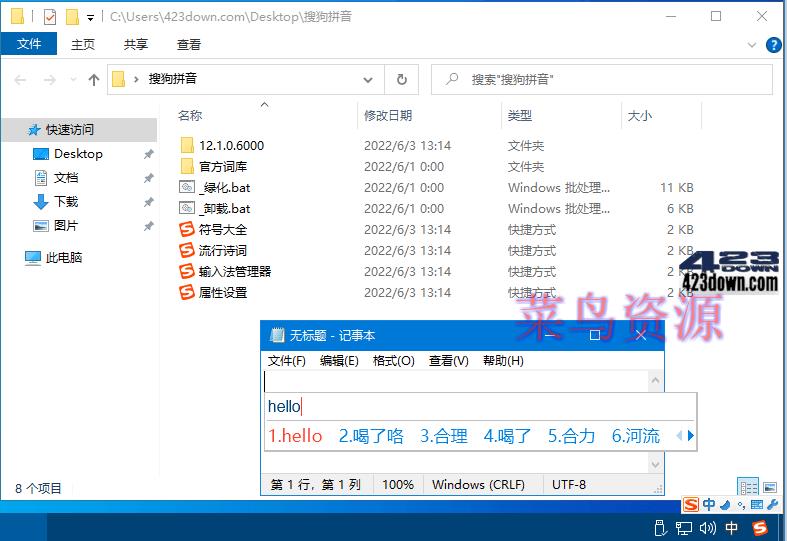Open Notepad 格式(O) menu

(x=394, y=361)
